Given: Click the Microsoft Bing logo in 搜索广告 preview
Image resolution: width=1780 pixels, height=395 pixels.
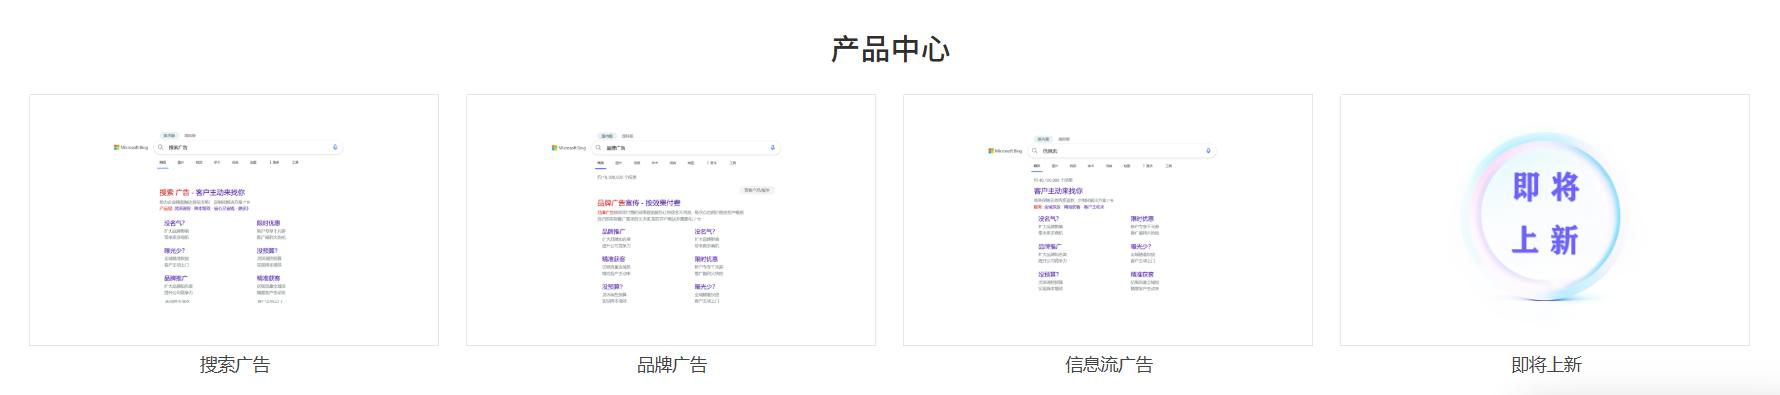Looking at the screenshot, I should 131,147.
